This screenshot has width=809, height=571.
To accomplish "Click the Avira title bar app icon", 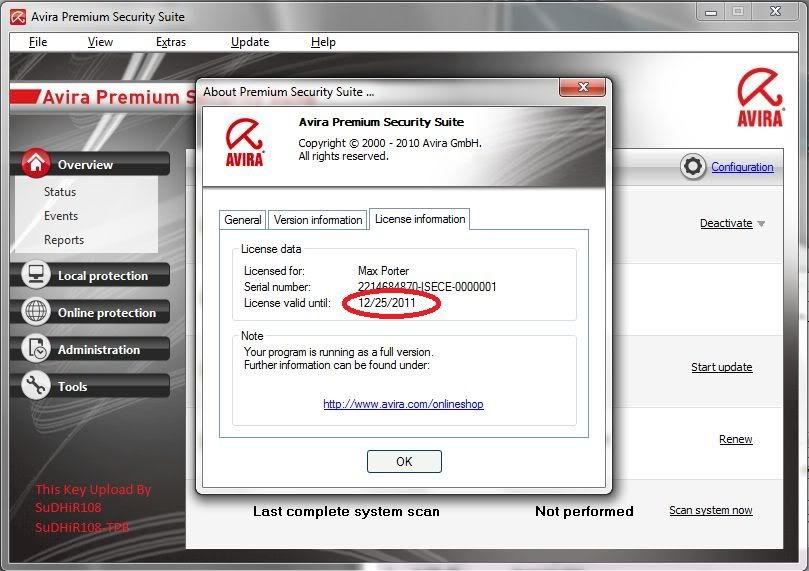I will [17, 17].
